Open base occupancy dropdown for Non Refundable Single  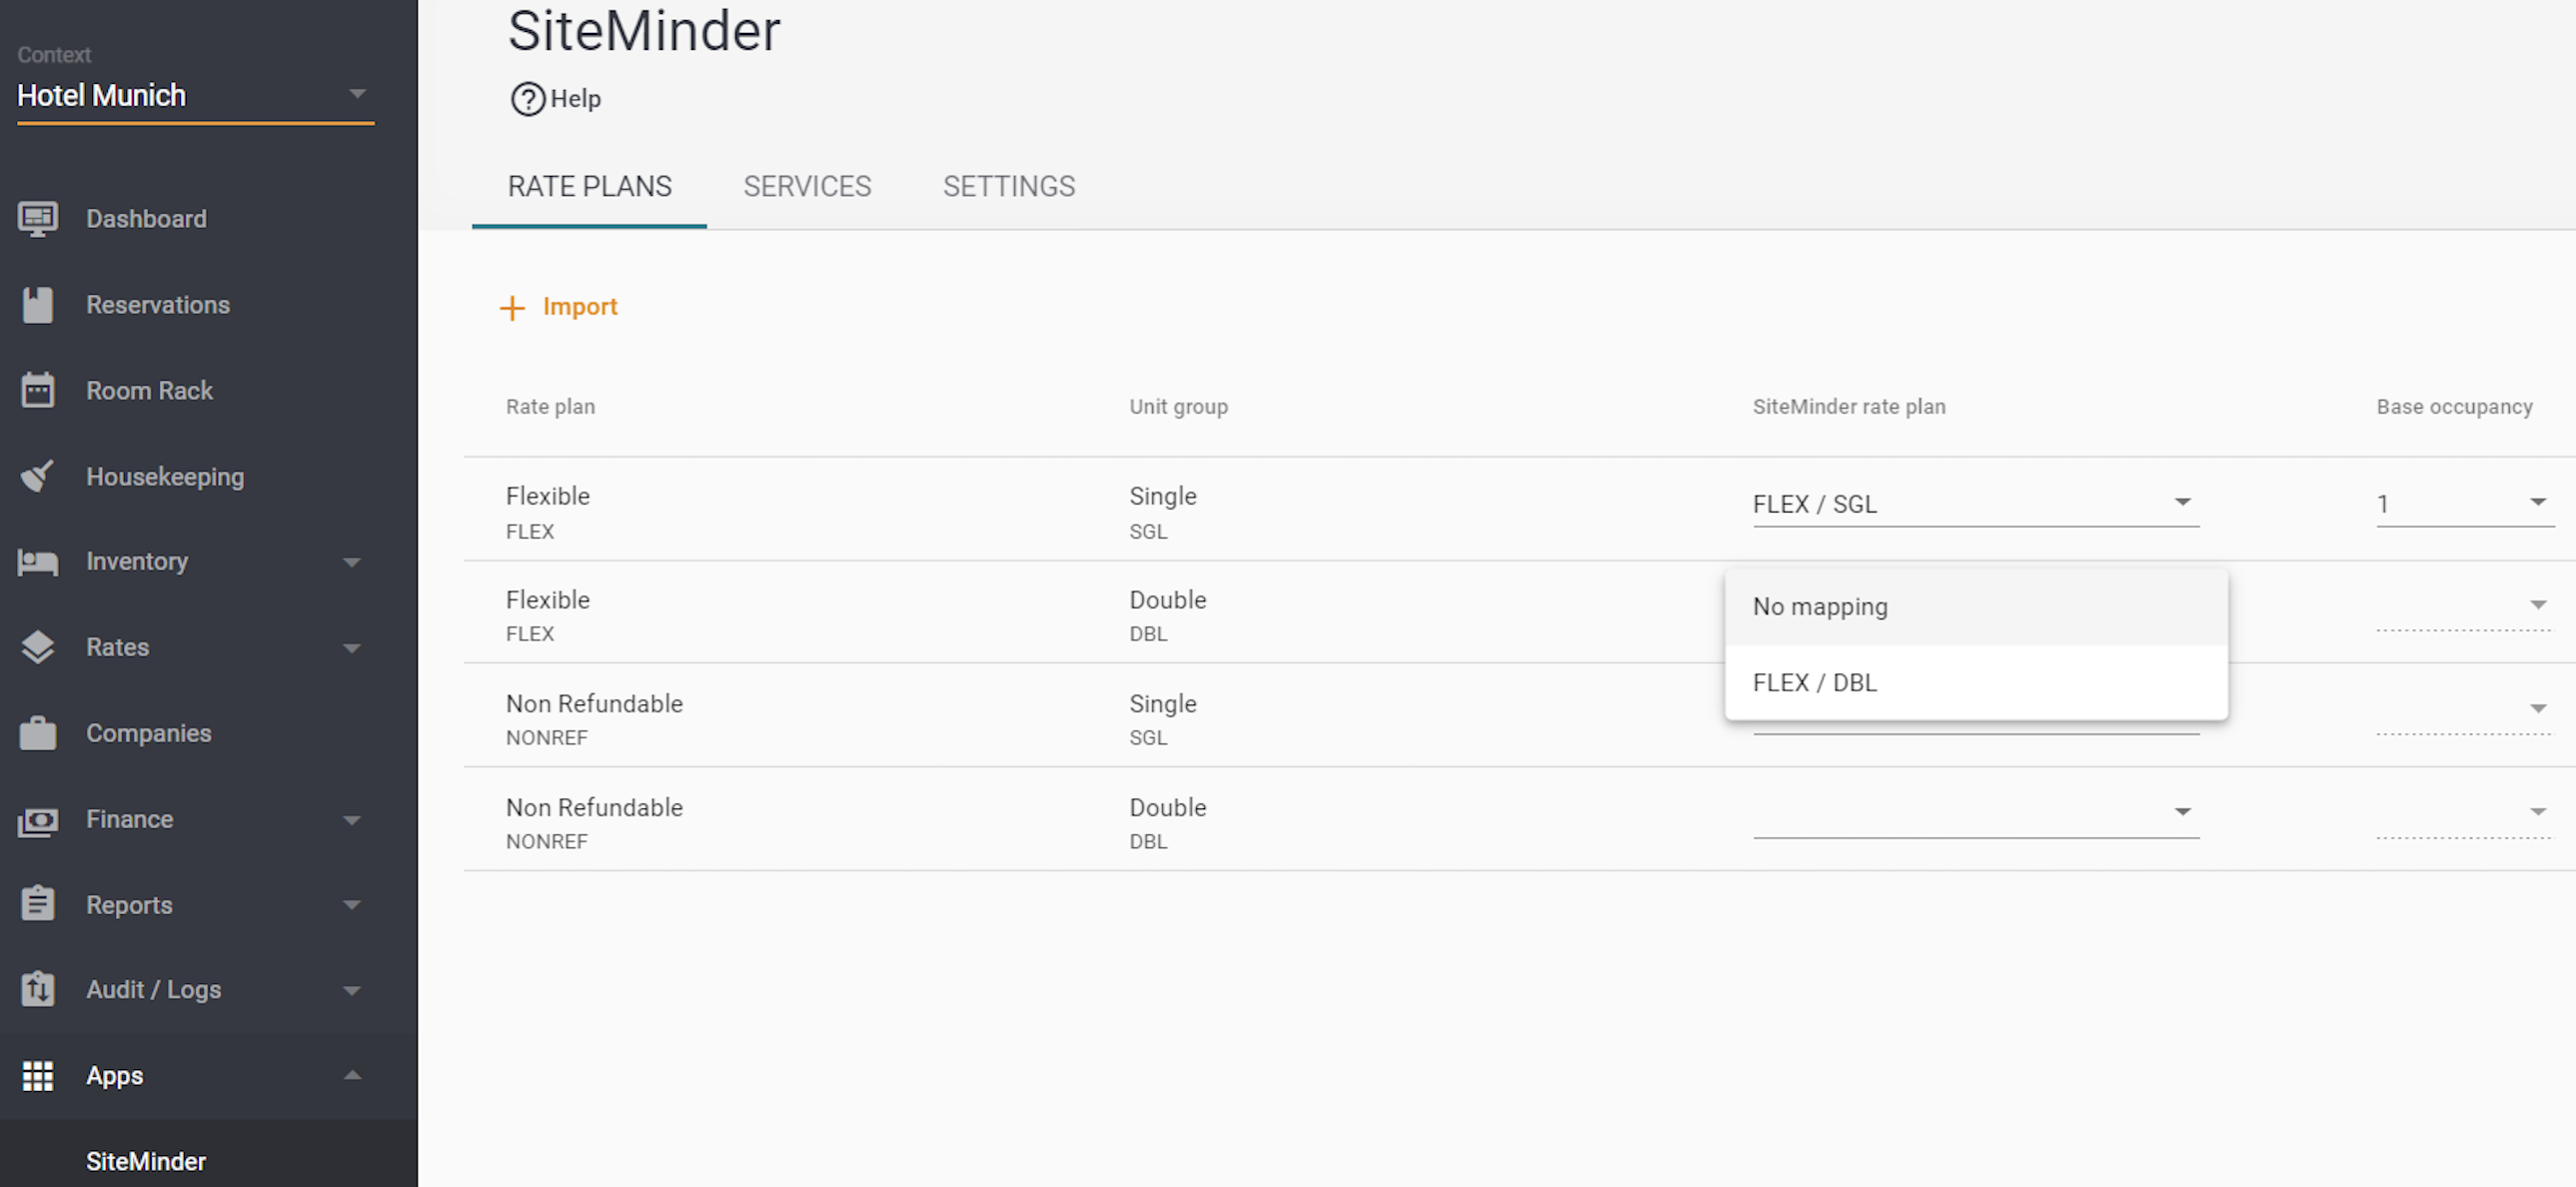pos(2464,709)
